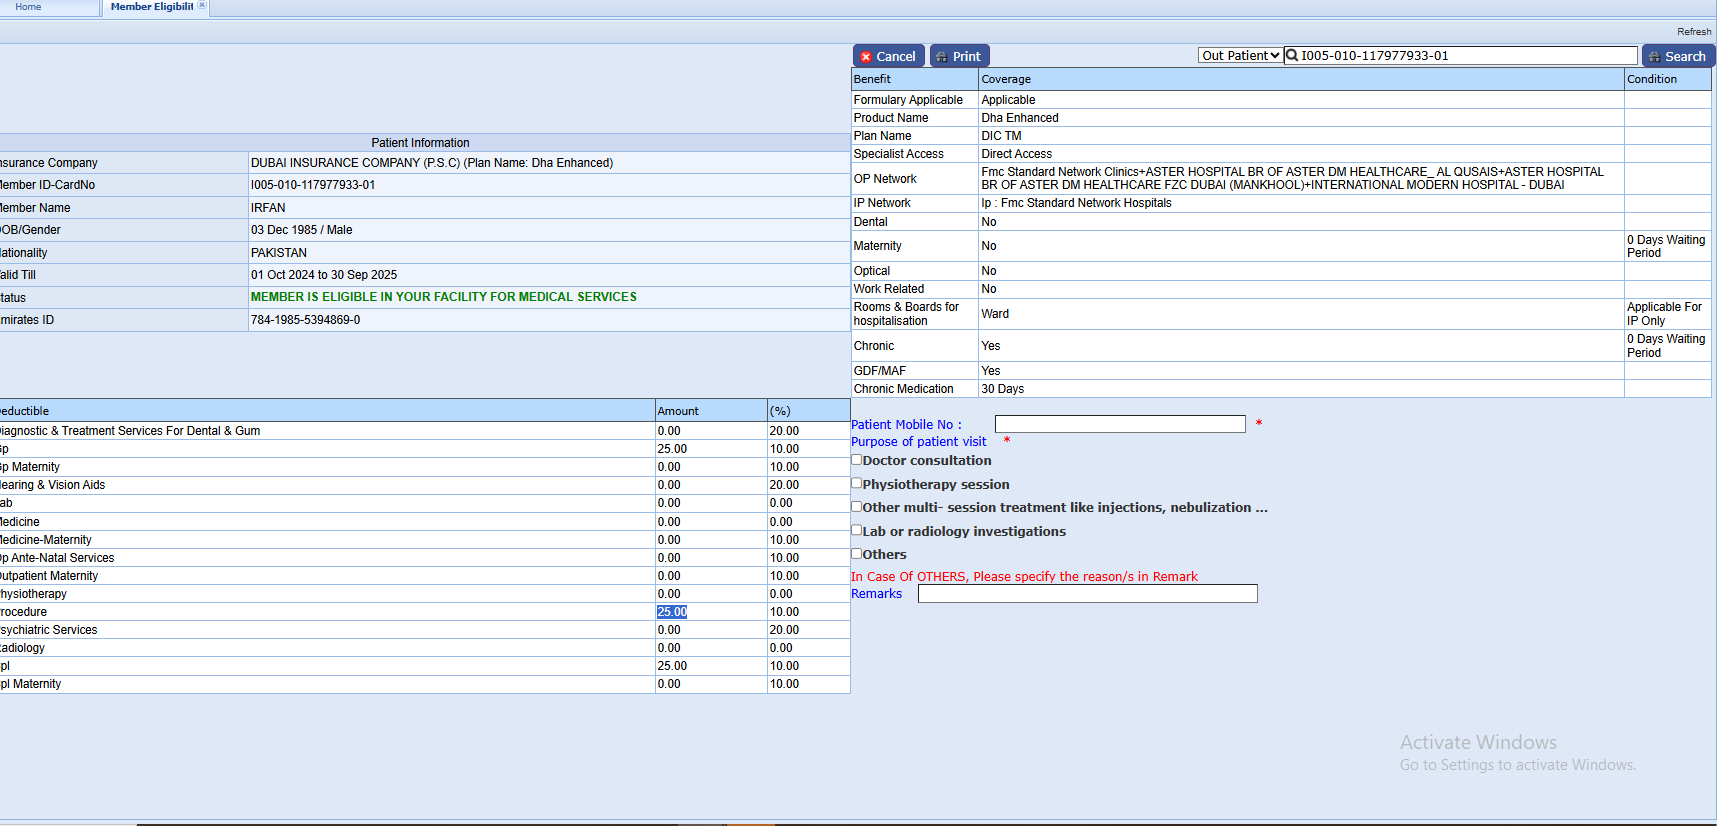1717x826 pixels.
Task: Tick the Physiotherapy session checkbox
Action: click(856, 483)
